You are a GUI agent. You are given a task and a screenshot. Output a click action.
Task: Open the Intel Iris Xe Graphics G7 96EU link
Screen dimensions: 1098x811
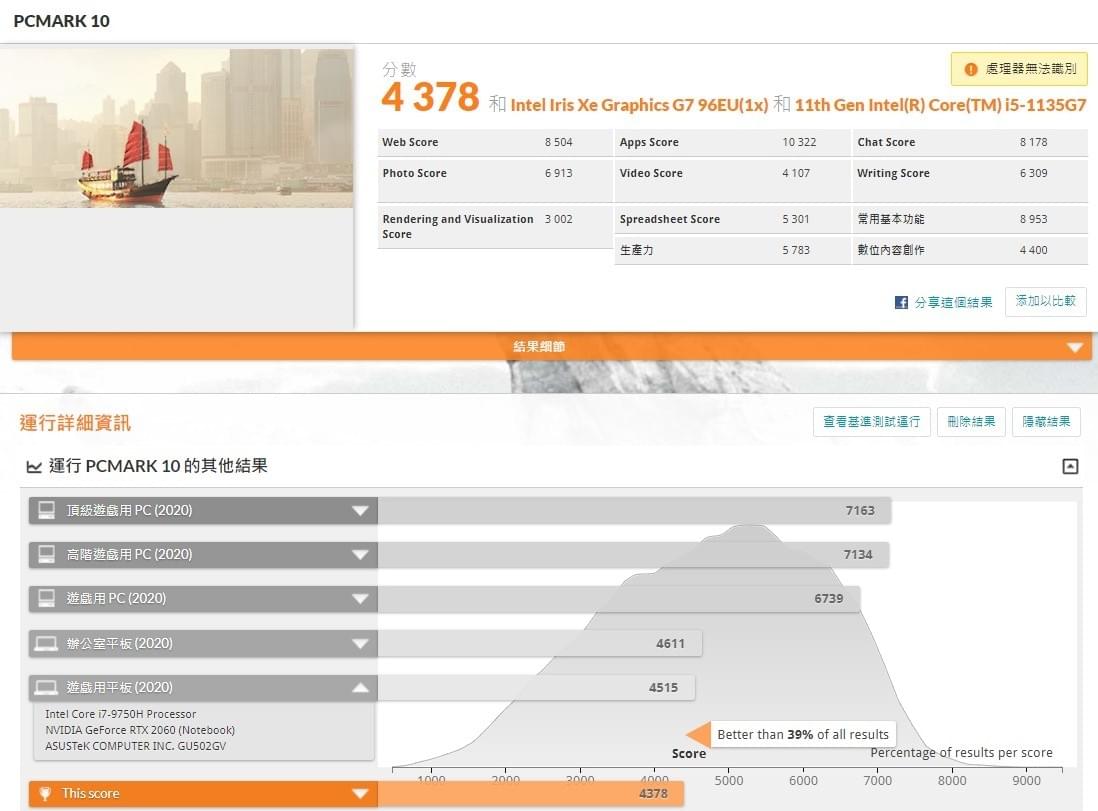coord(639,105)
